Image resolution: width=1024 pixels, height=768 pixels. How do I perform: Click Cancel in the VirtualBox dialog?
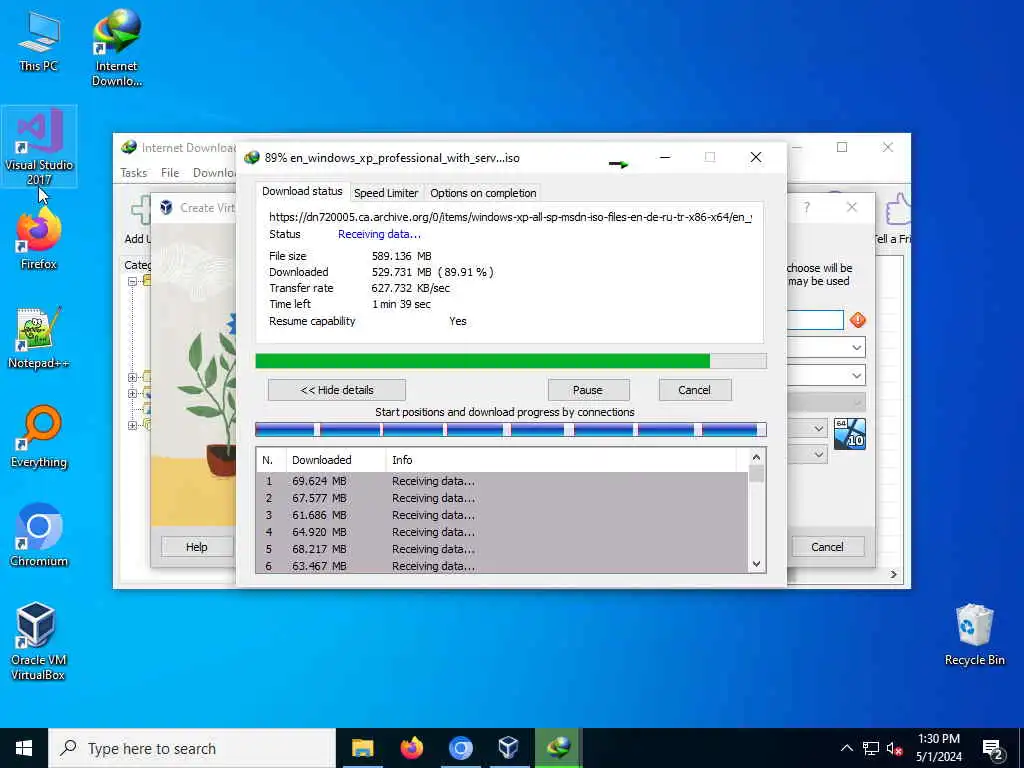pyautogui.click(x=827, y=547)
